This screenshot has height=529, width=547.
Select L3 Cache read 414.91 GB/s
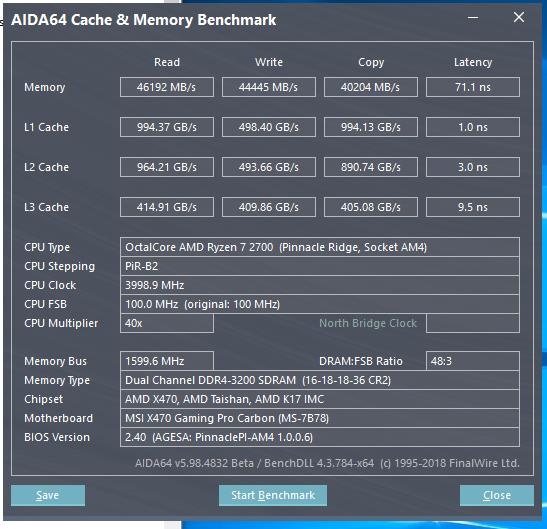(x=167, y=207)
